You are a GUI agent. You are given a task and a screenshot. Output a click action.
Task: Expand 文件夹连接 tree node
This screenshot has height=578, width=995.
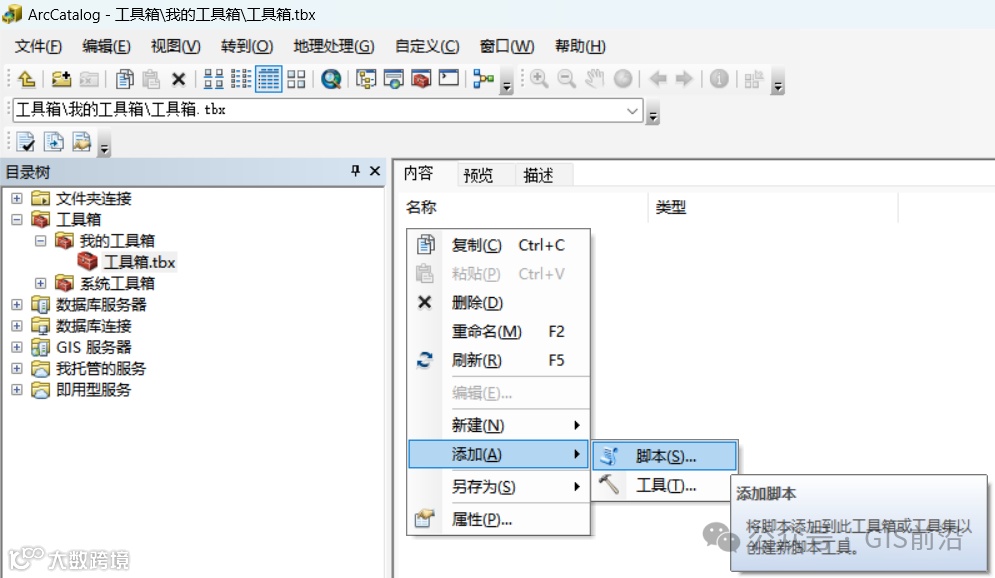16,198
